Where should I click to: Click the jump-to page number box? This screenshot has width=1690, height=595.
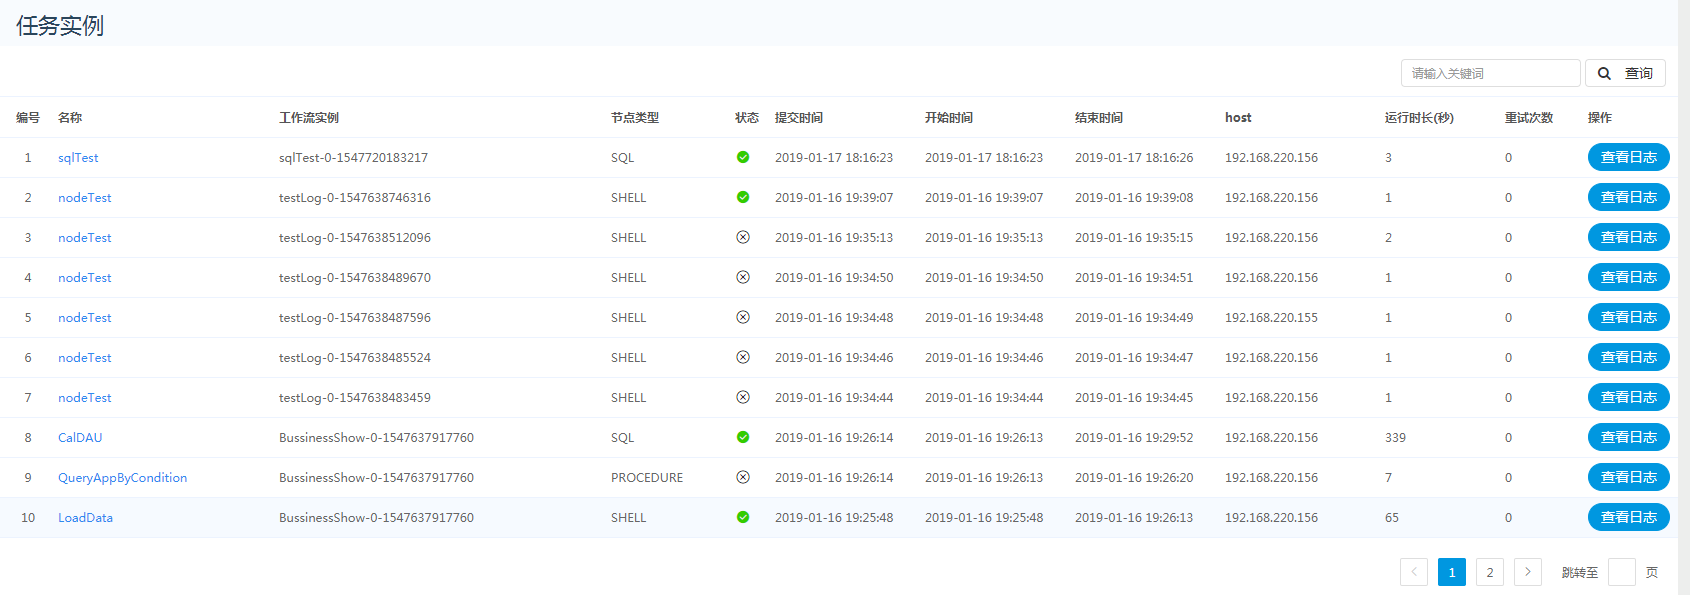tap(1622, 572)
